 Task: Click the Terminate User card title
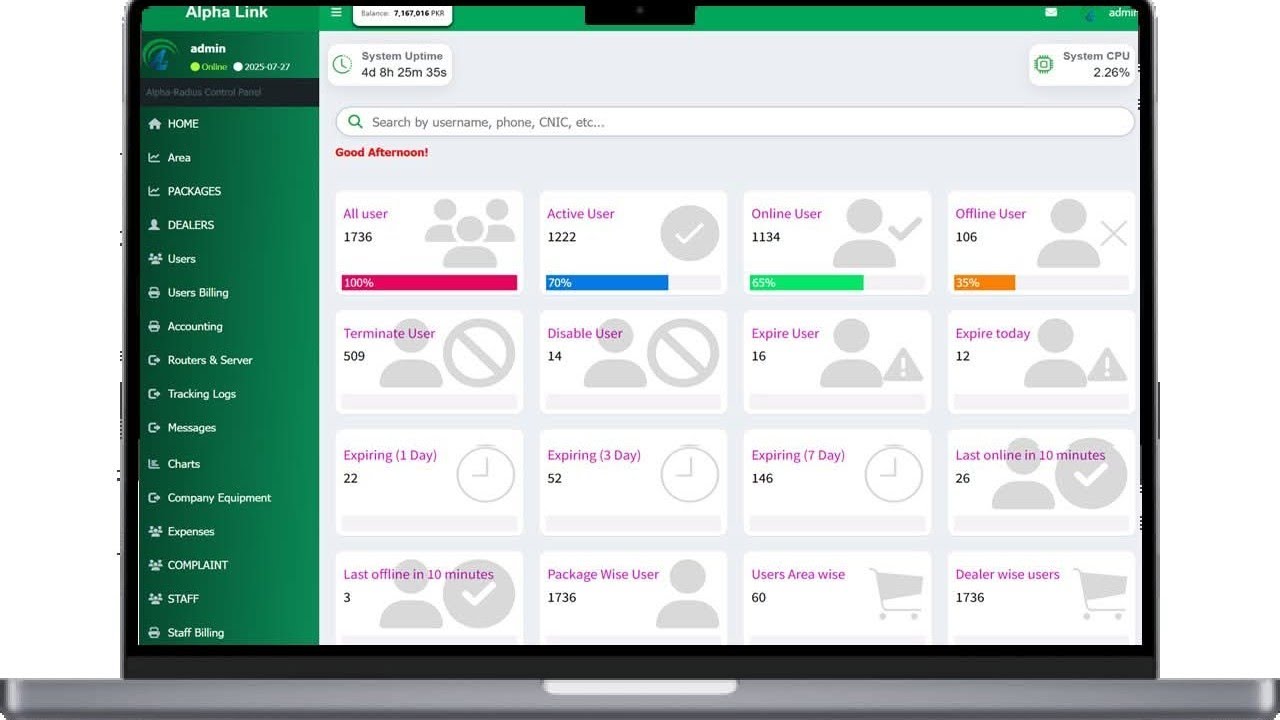click(x=389, y=334)
